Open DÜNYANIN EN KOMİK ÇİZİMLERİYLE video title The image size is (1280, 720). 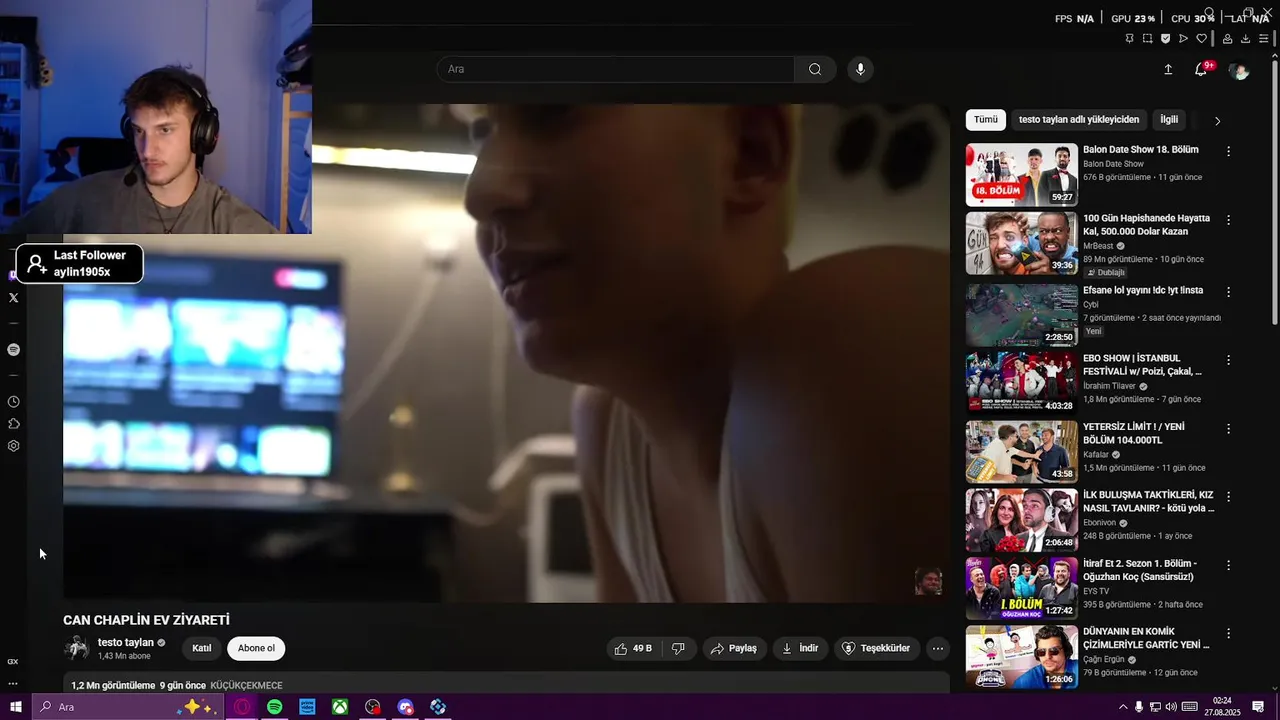pos(1146,638)
